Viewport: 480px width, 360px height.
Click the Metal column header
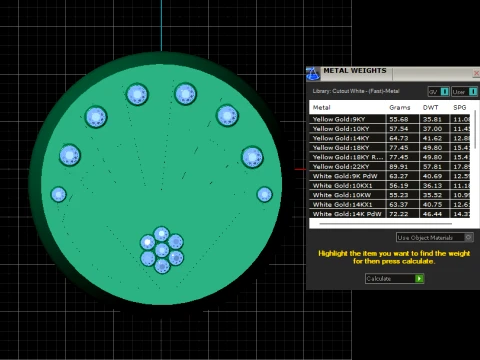pos(321,107)
